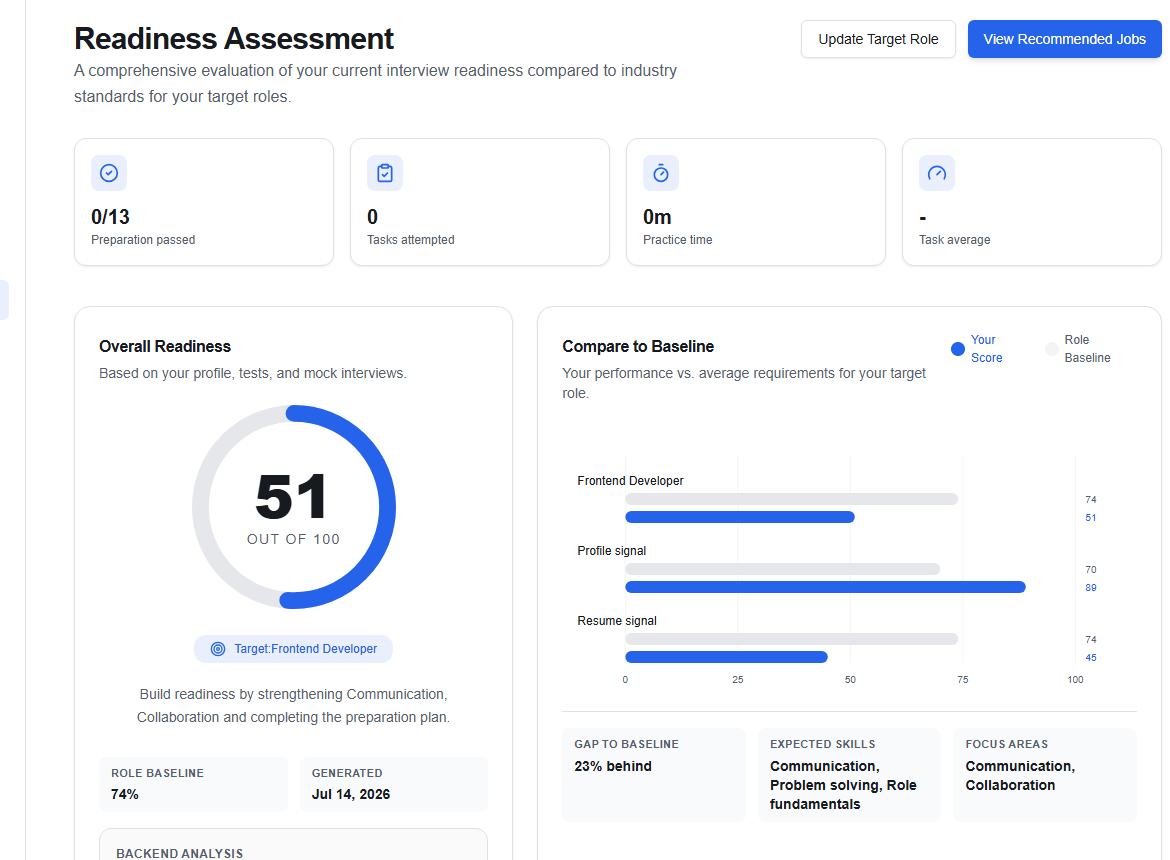The image size is (1170, 860).
Task: Click the Profile signal gray baseline bar
Action: (783, 569)
